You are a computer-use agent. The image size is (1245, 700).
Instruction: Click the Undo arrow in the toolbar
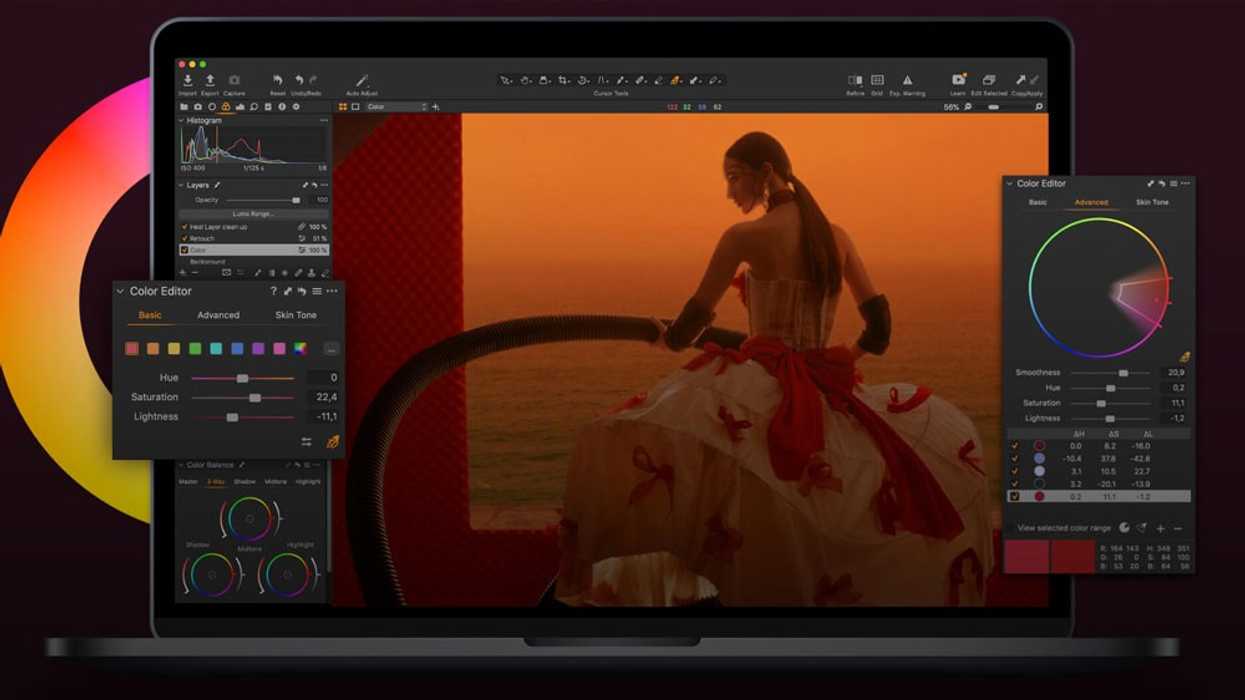(299, 80)
